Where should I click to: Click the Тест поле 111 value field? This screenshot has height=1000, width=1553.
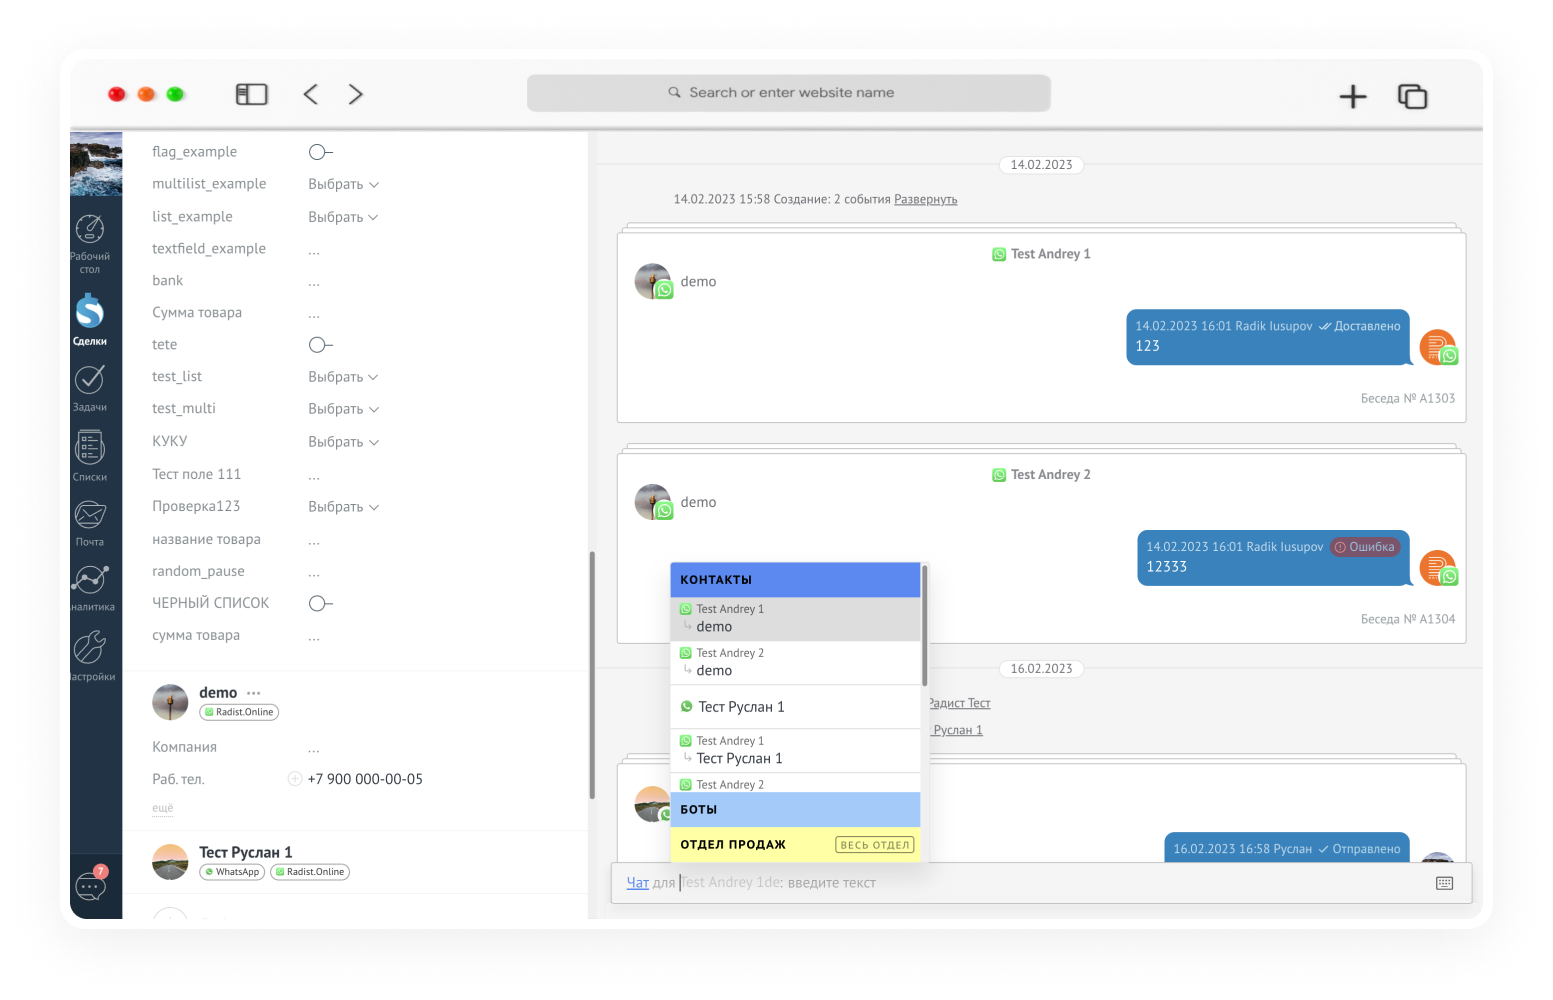[x=314, y=476]
